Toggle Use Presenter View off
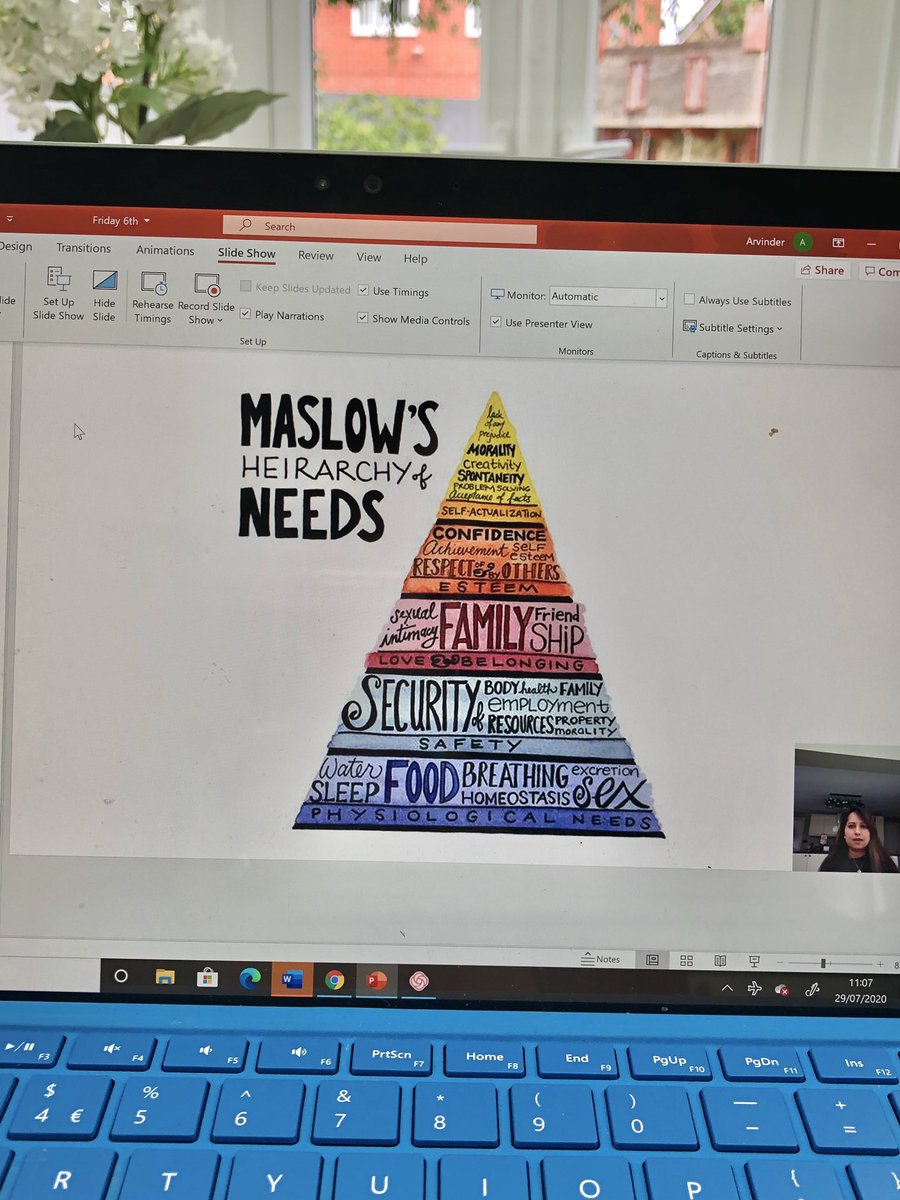Screen dimensions: 900x1200 (x=496, y=322)
